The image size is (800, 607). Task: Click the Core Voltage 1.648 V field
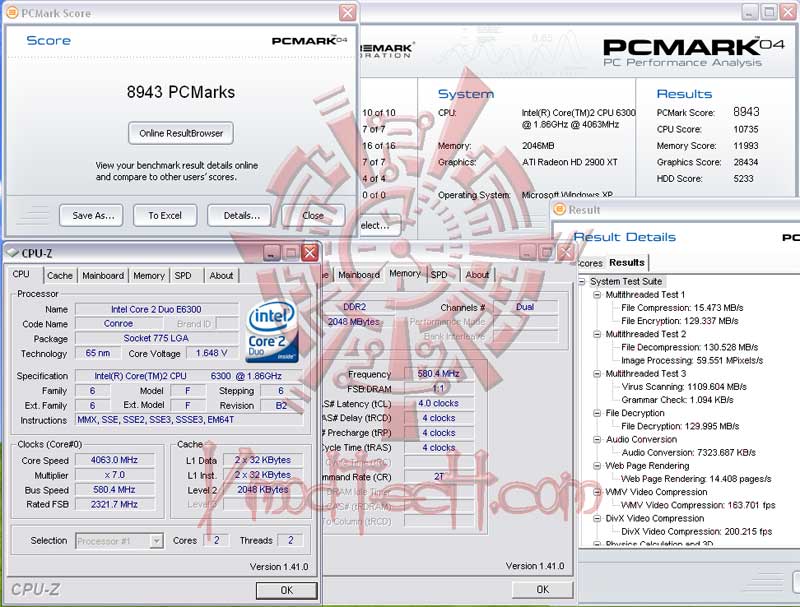pos(211,353)
